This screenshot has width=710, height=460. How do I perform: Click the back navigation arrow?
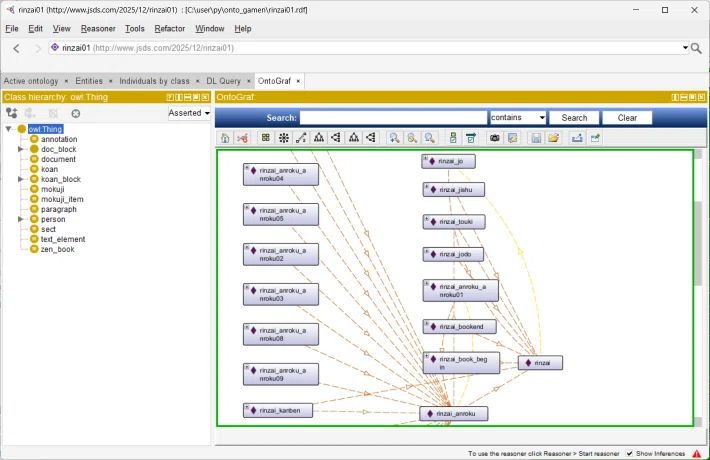click(17, 48)
